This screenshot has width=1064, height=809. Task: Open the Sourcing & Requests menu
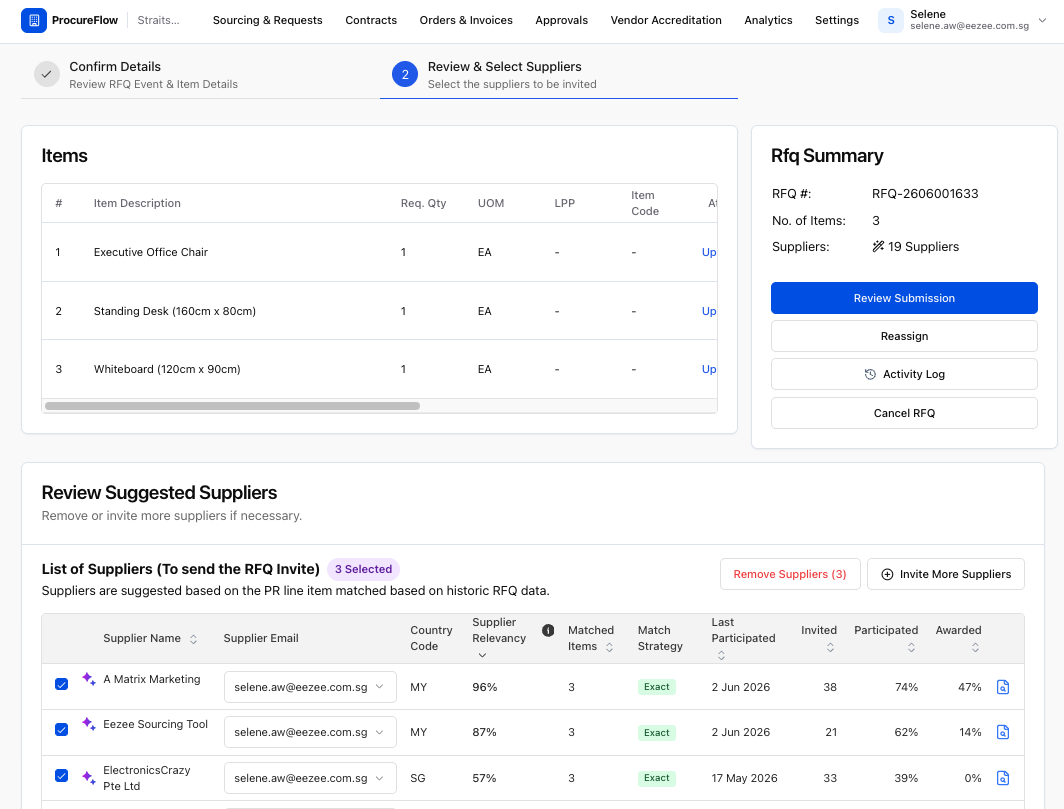(x=267, y=20)
